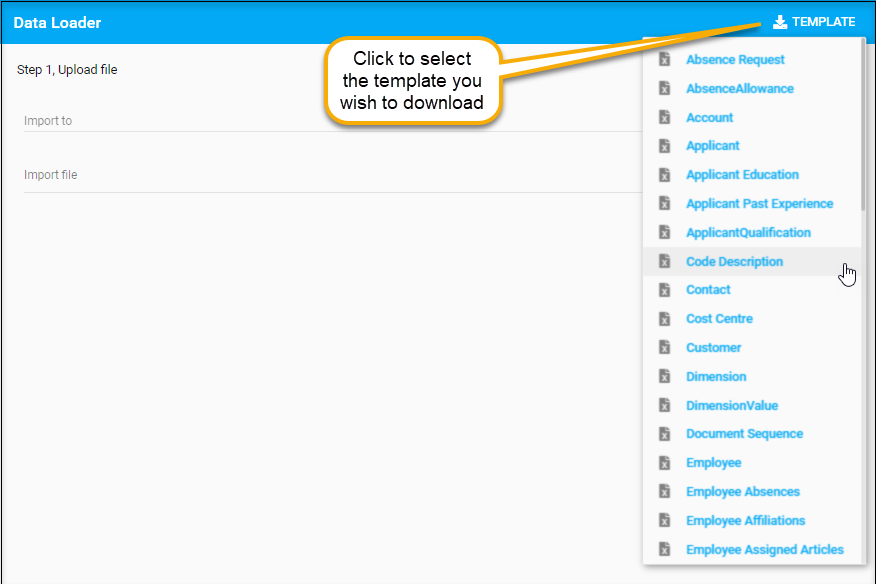Click the spreadsheet icon beside Employee

664,463
